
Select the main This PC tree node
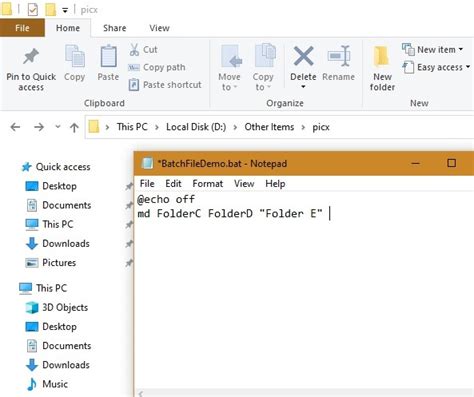tap(43, 288)
